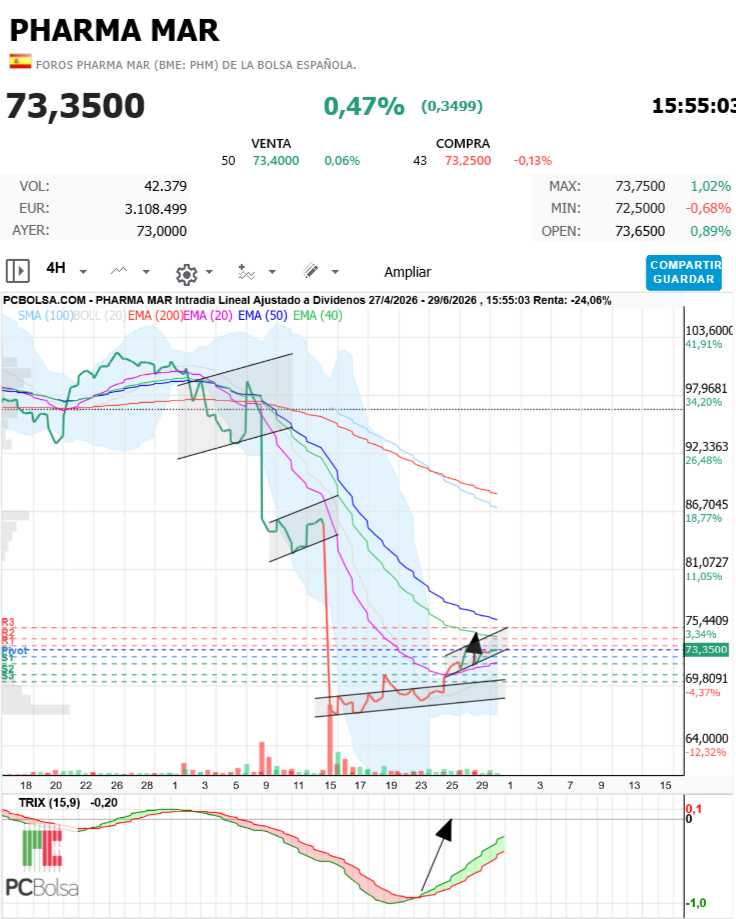Click the current price 73,3500

coord(76,106)
